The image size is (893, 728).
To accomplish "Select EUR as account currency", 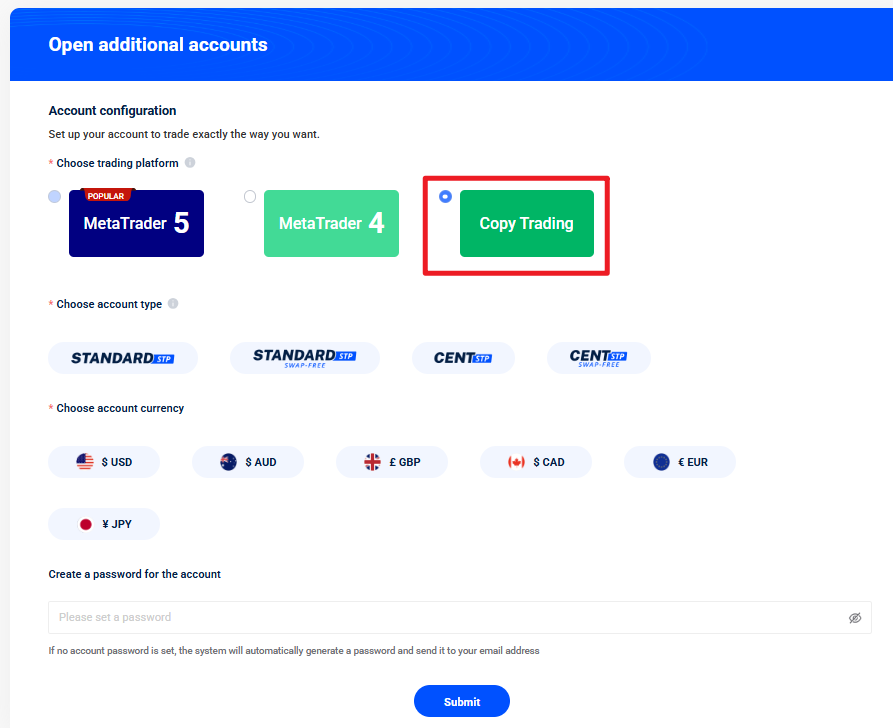I will click(x=680, y=462).
